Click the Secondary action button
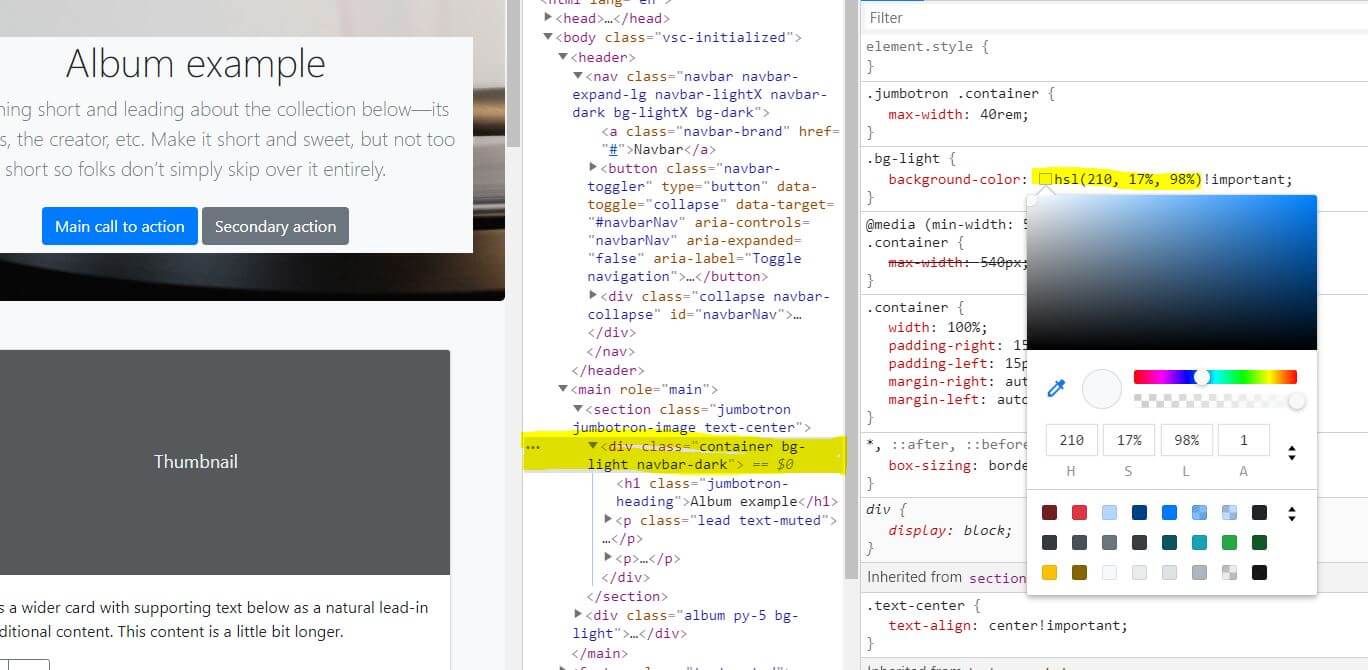 (275, 226)
